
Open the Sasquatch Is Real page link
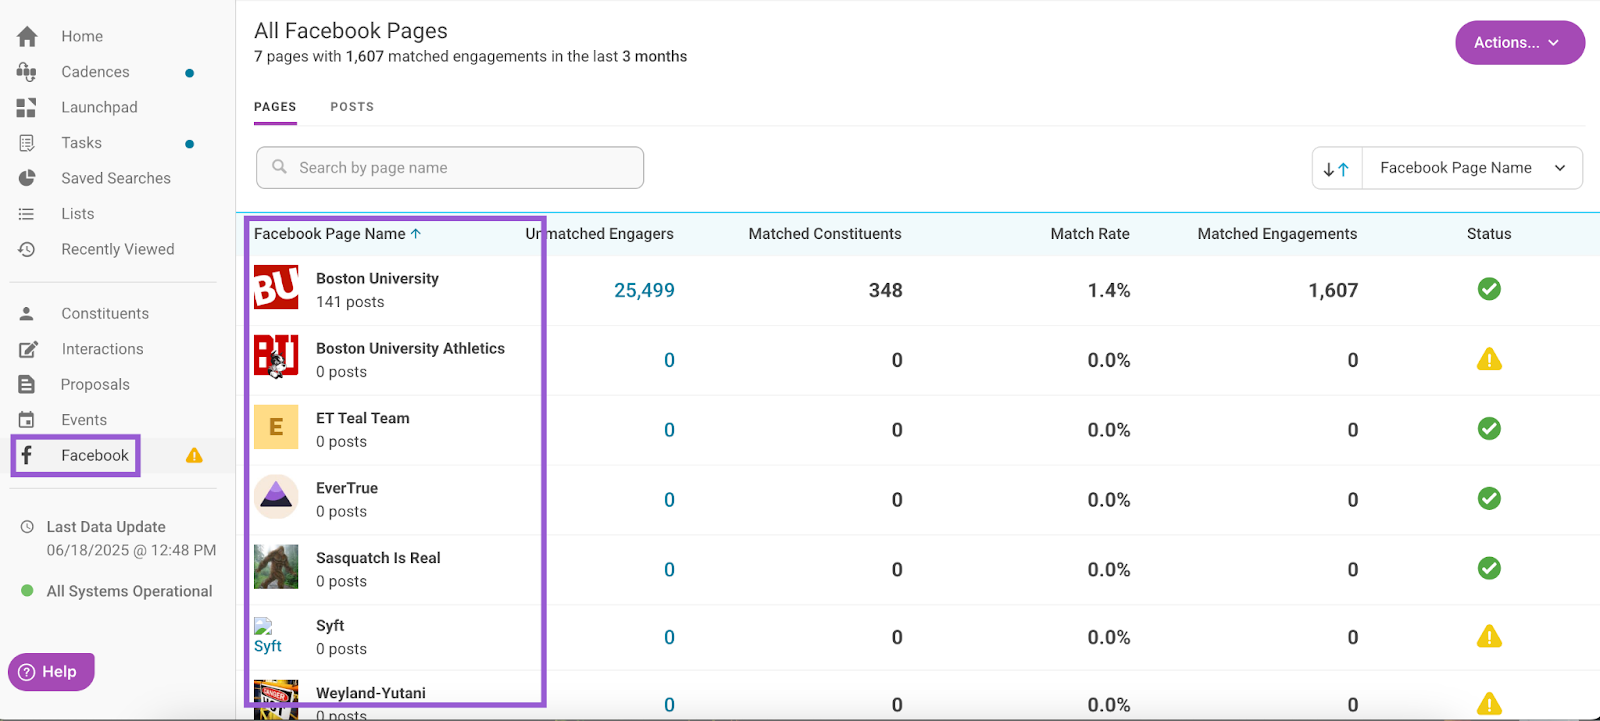378,558
